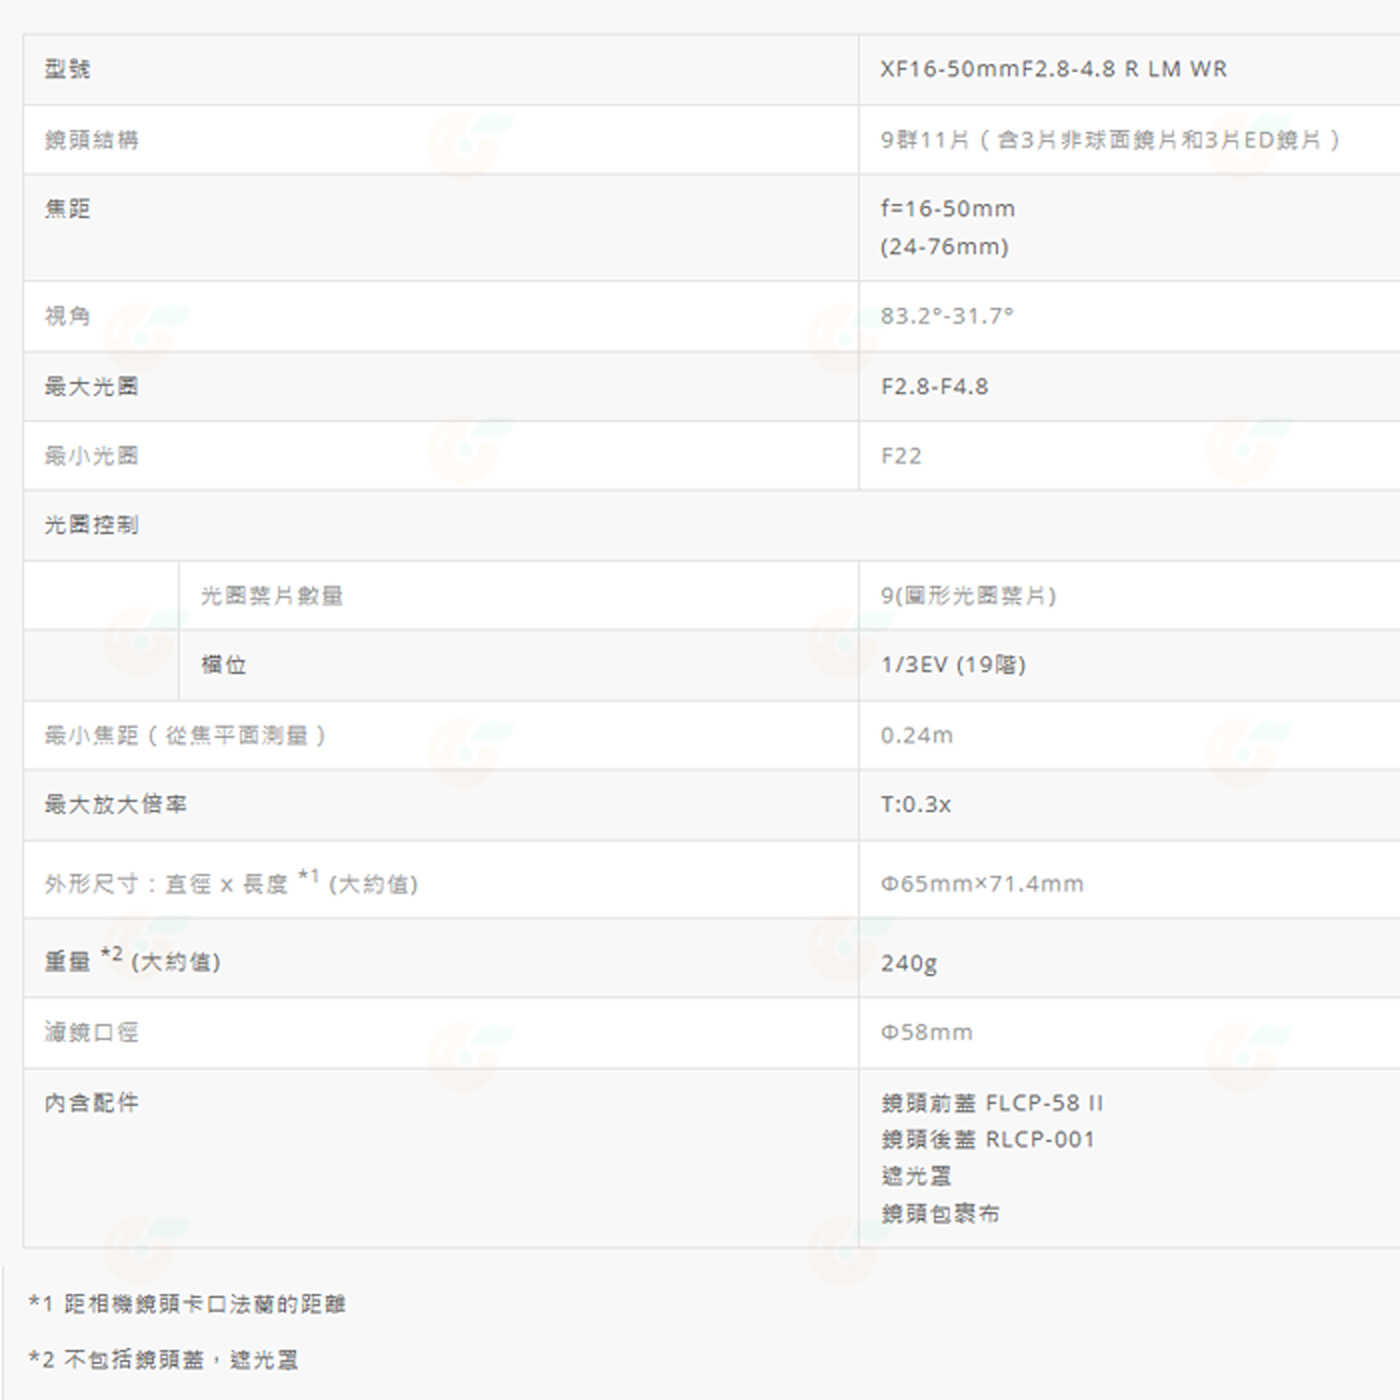Select the 鏡頭前蓋 FLCP-58 II accessory text
Image resolution: width=1400 pixels, height=1400 pixels.
[992, 1103]
